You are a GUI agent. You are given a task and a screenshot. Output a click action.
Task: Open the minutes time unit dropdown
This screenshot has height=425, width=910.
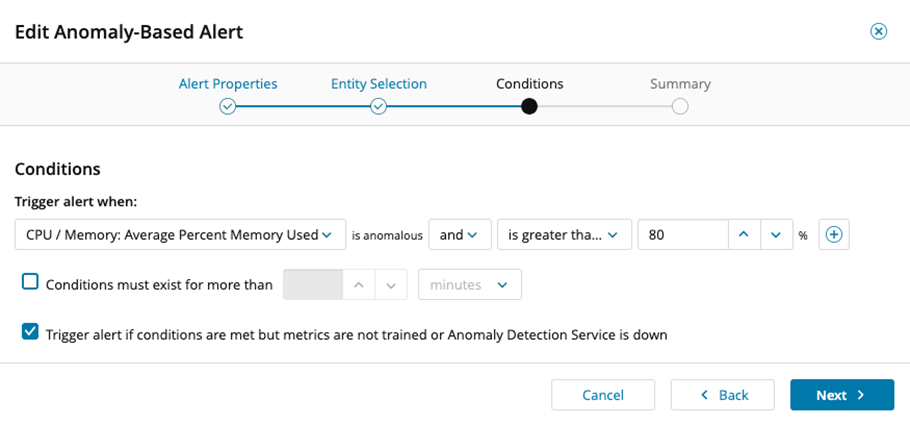tap(469, 285)
